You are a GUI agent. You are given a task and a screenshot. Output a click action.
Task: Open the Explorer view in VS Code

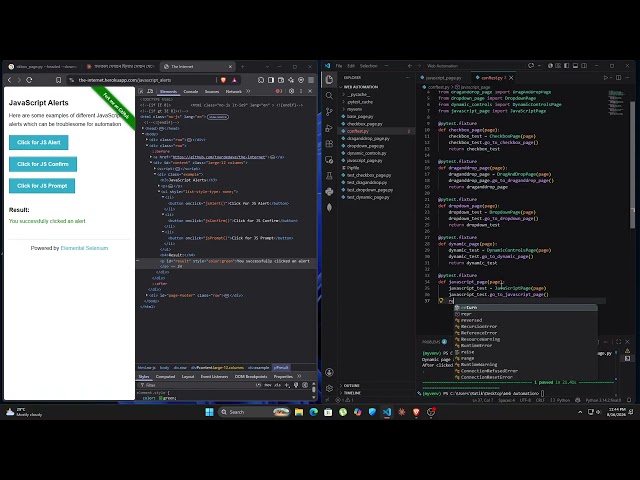[329, 80]
